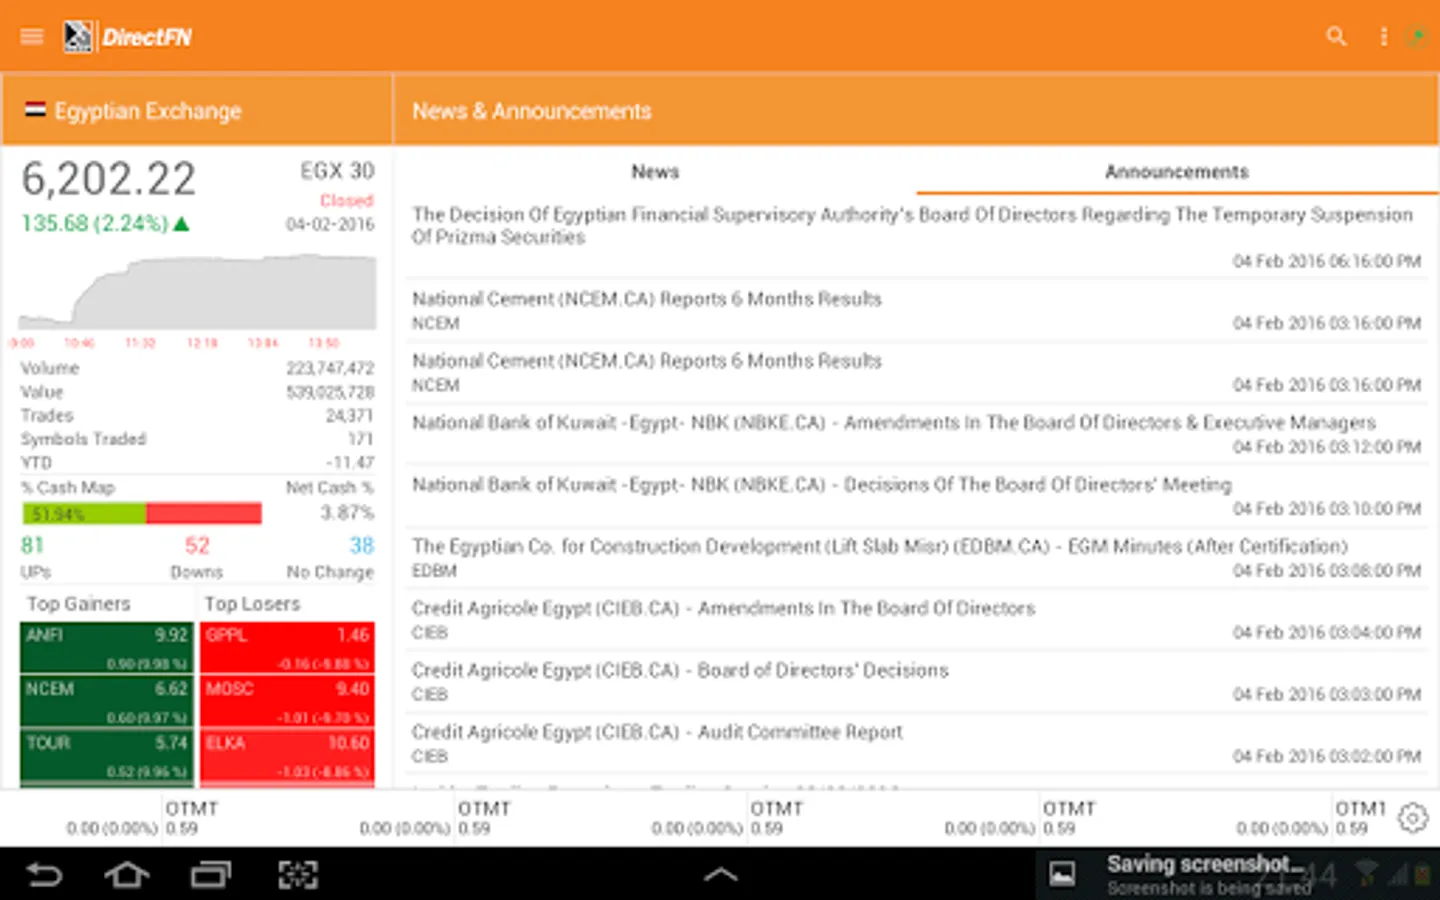Tap the 04 Feb 2016 06:16:00 PM timestamp
The width and height of the screenshot is (1440, 900).
[1327, 261]
